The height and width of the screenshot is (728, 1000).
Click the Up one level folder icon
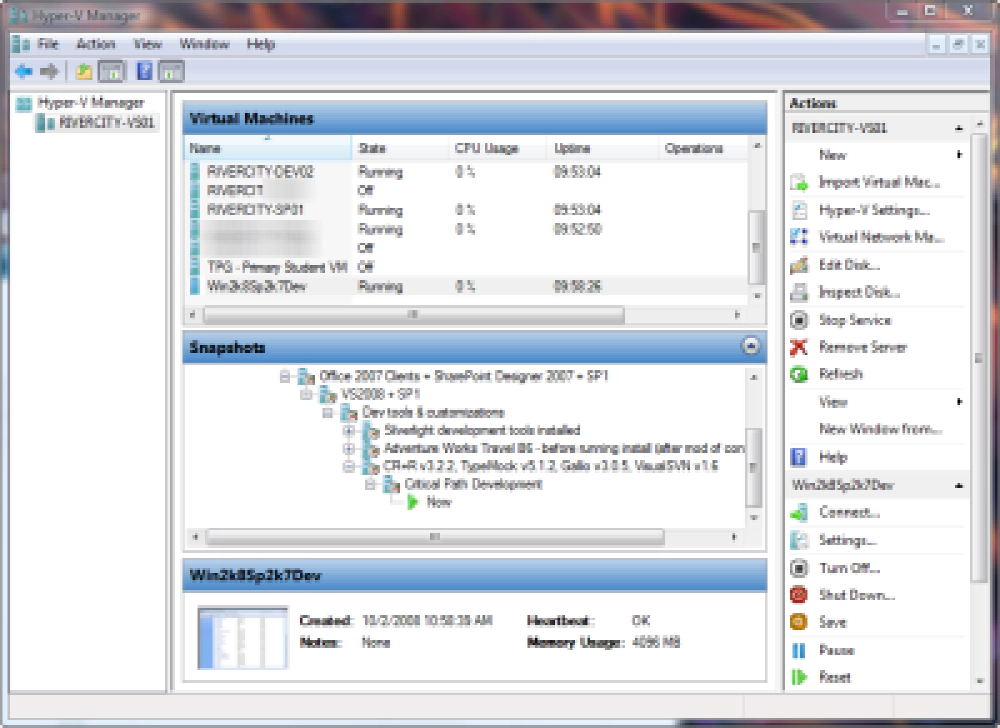(84, 71)
